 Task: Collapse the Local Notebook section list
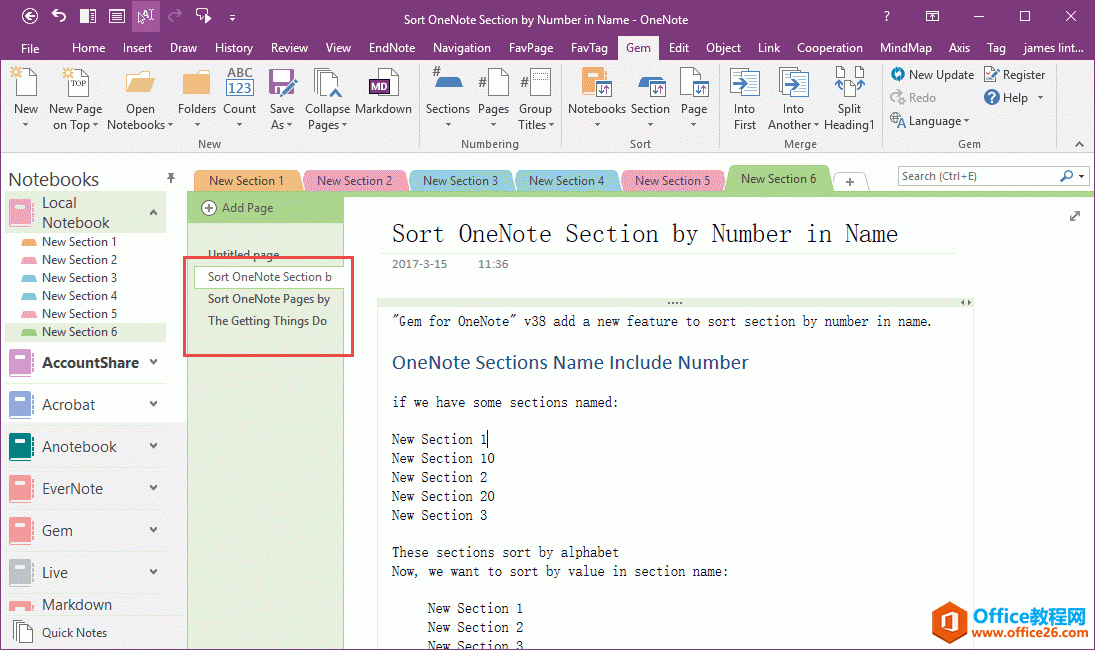153,212
